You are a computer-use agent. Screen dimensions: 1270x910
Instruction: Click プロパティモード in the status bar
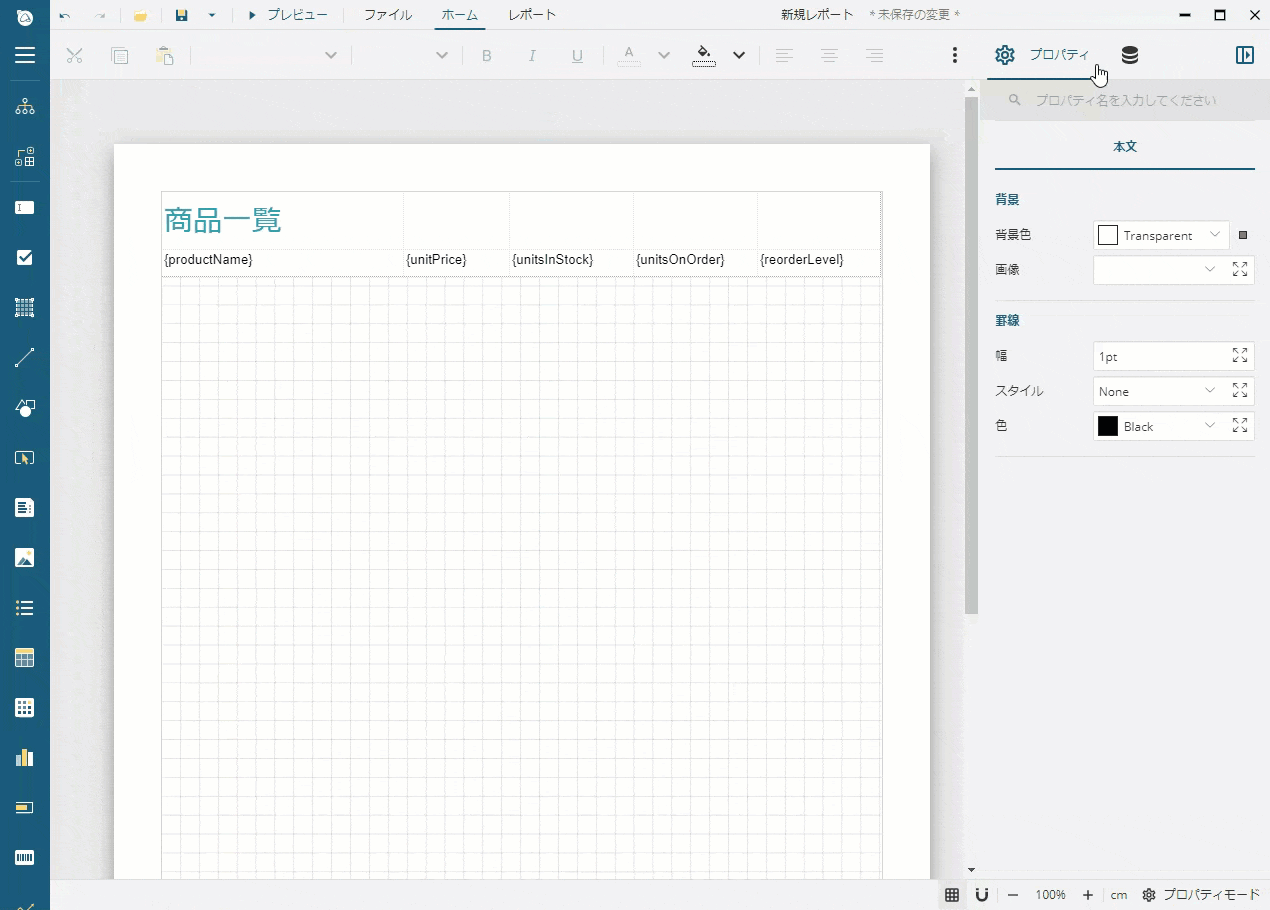click(x=1208, y=895)
